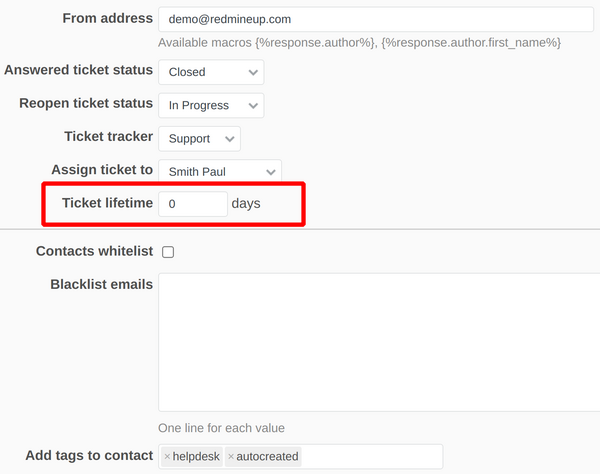600x474 pixels.
Task: Click the Assign ticket to label
Action: coord(102,170)
